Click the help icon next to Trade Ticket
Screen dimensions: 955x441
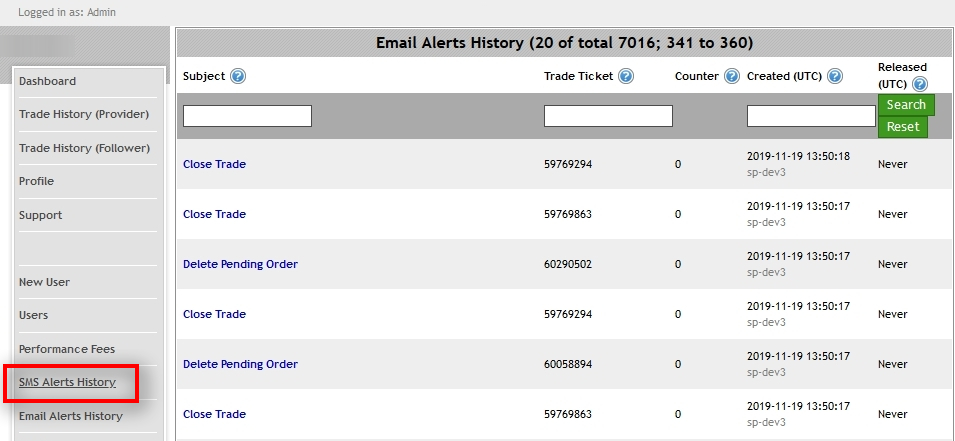point(626,76)
